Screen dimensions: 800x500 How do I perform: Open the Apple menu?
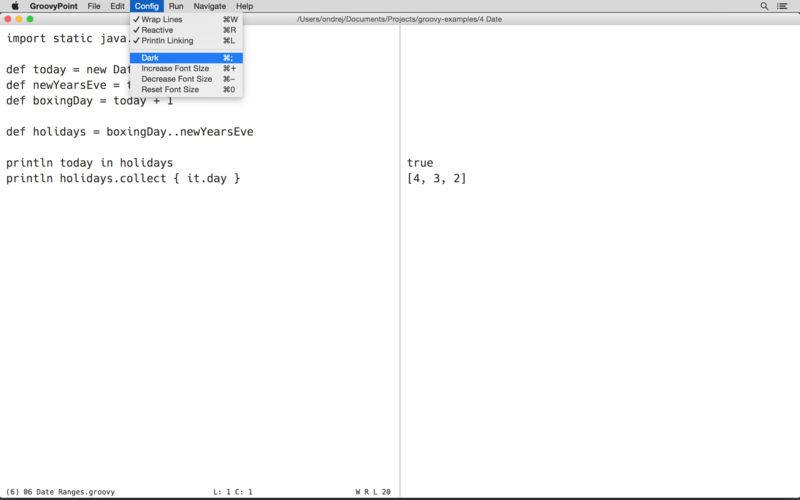[x=14, y=6]
